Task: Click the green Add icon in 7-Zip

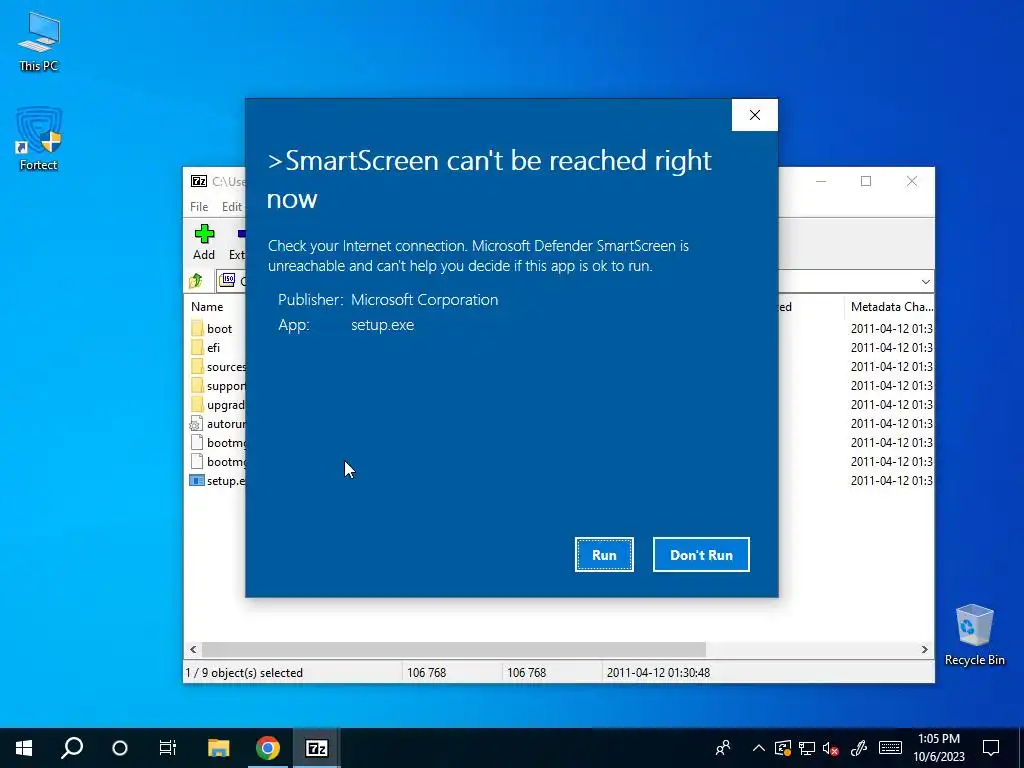Action: click(204, 233)
